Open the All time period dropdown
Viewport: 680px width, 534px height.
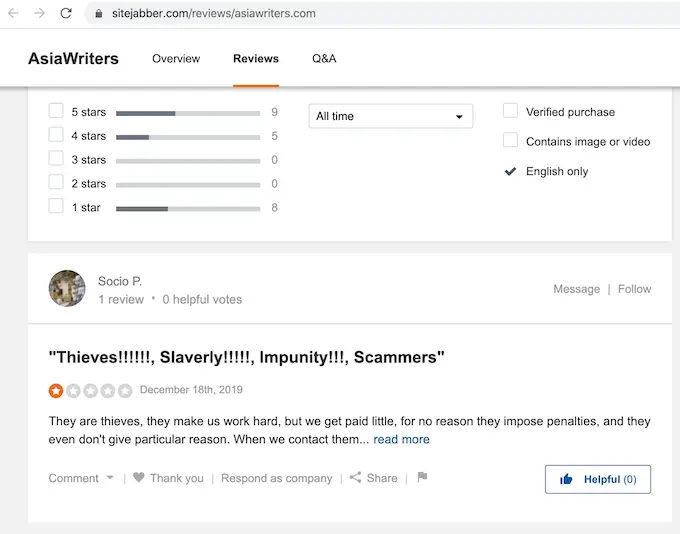[x=390, y=116]
